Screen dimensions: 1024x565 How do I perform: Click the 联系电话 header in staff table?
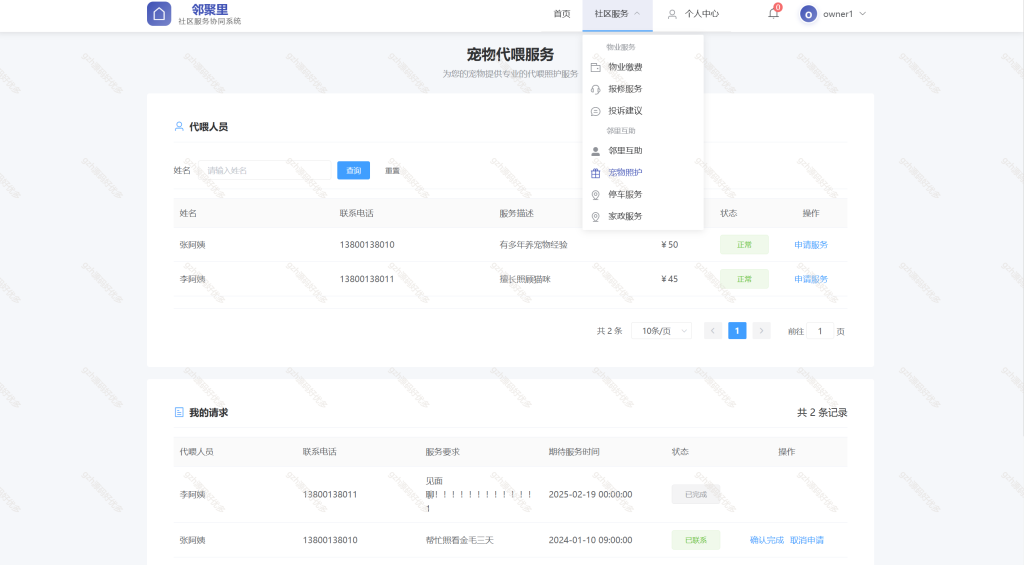pyautogui.click(x=357, y=214)
